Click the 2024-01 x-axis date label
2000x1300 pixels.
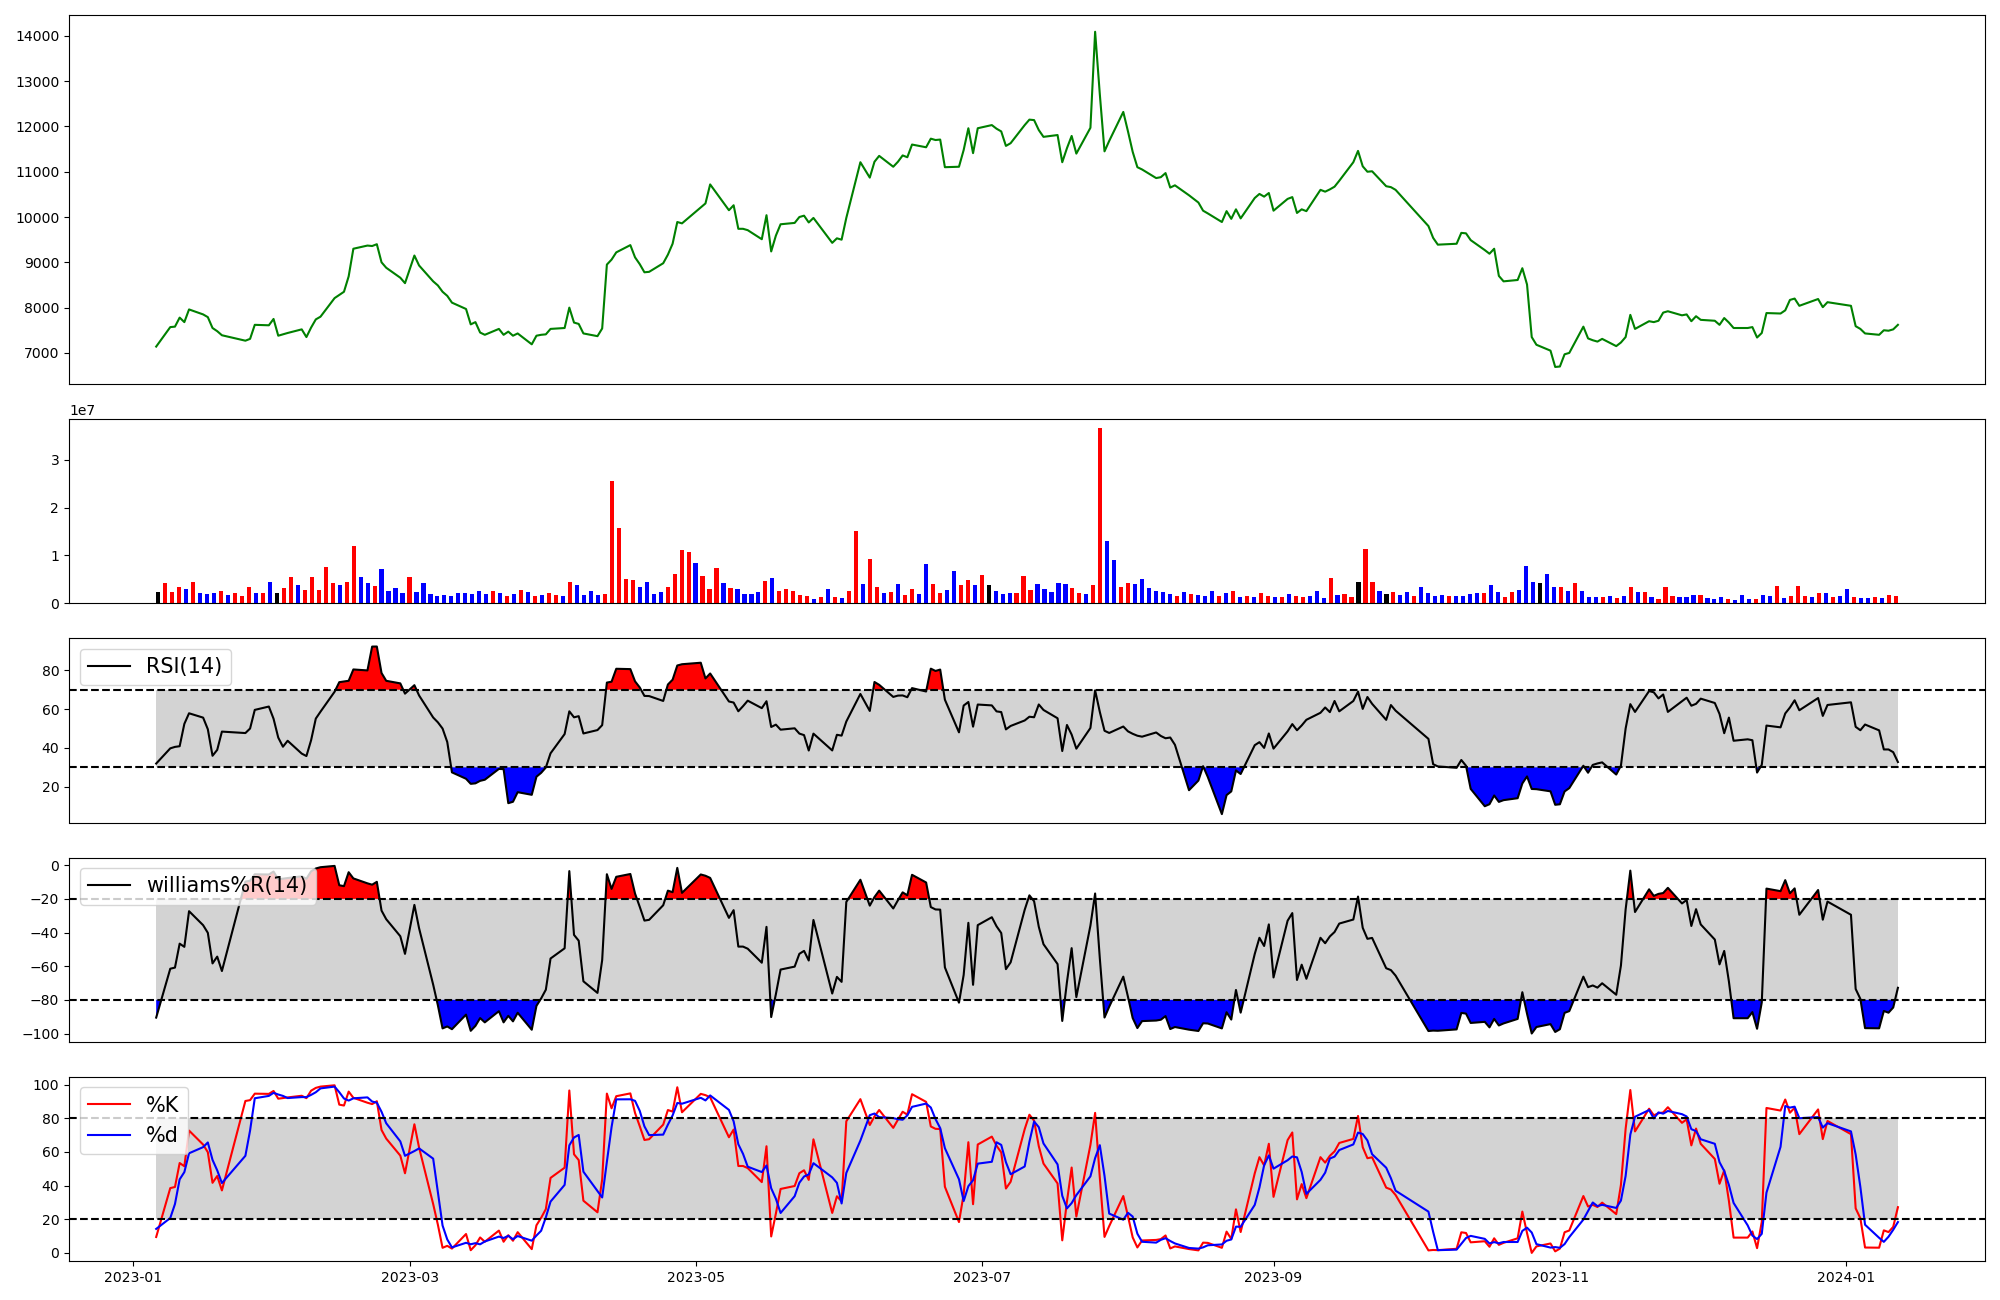(x=1846, y=1277)
